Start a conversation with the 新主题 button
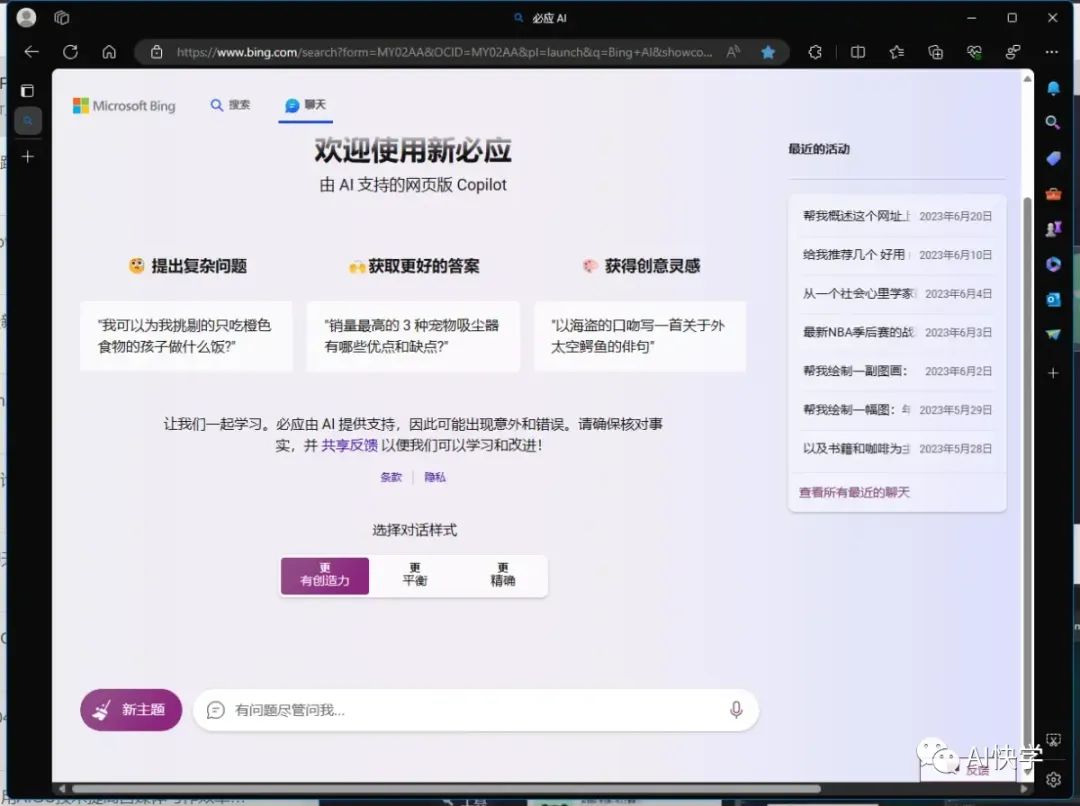The width and height of the screenshot is (1080, 806). pyautogui.click(x=131, y=709)
